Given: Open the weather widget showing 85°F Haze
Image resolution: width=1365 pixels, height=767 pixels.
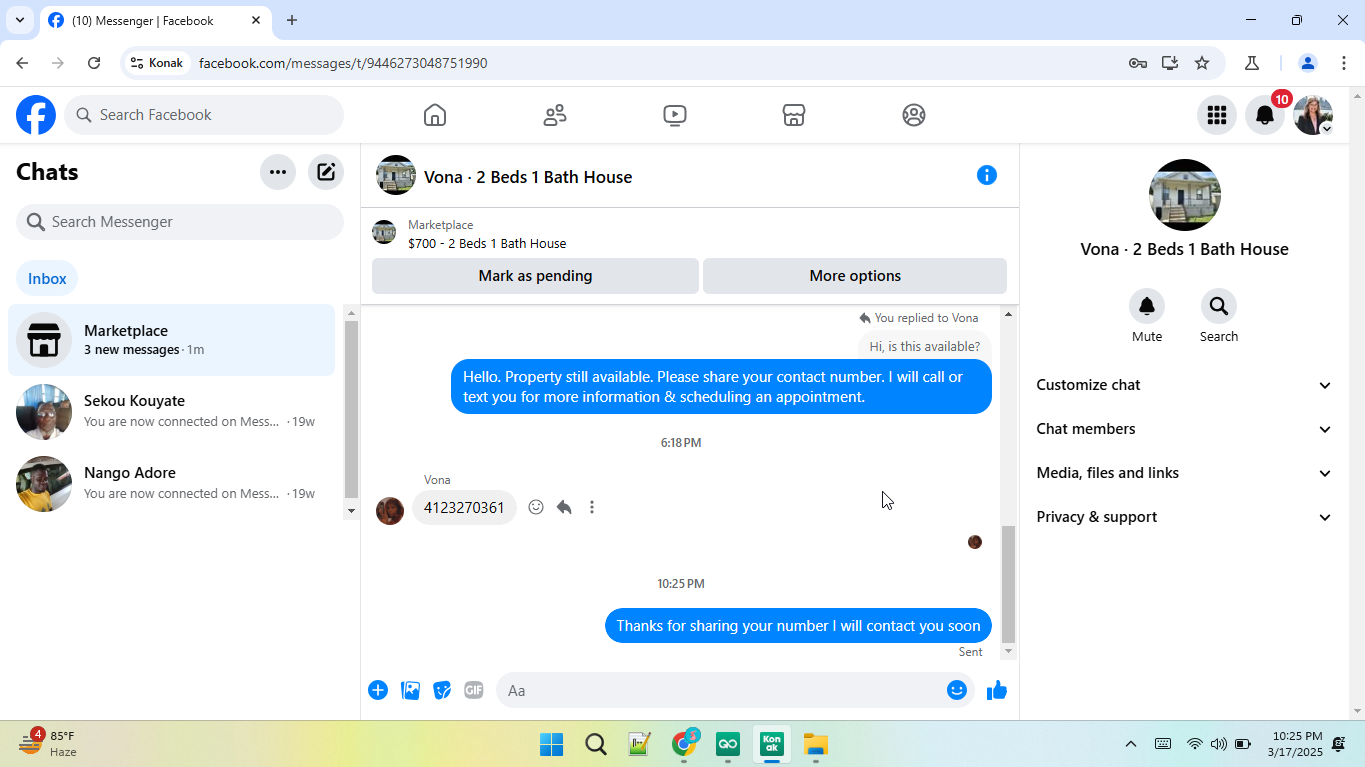Looking at the screenshot, I should pyautogui.click(x=50, y=744).
